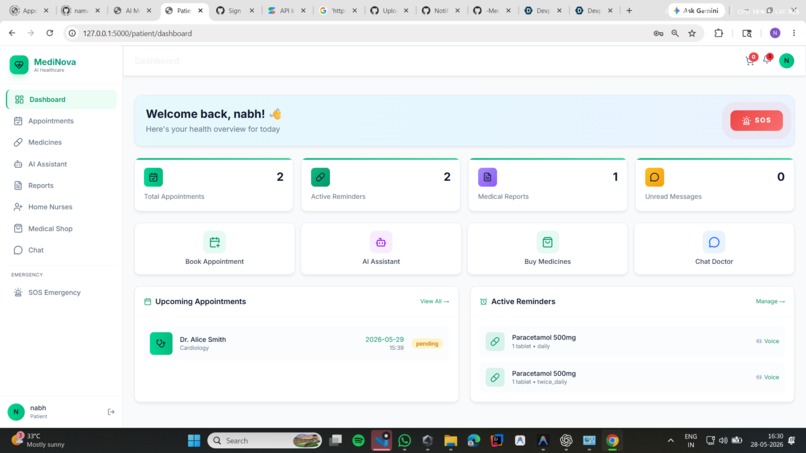Go to Appointments in sidebar
Screen dimensions: 806x453
tap(61, 121)
